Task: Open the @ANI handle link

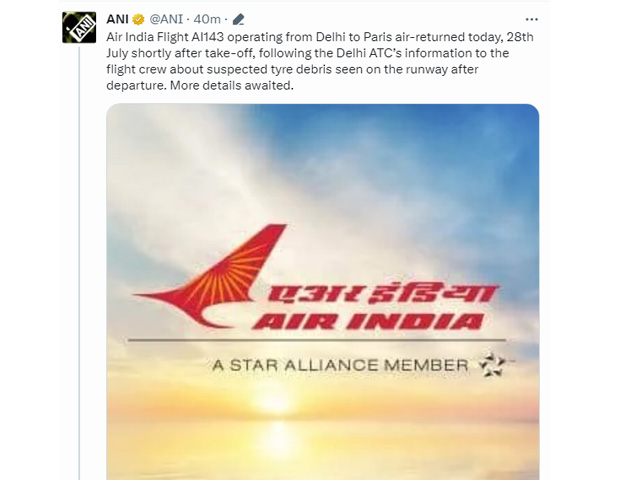Action: [x=166, y=19]
